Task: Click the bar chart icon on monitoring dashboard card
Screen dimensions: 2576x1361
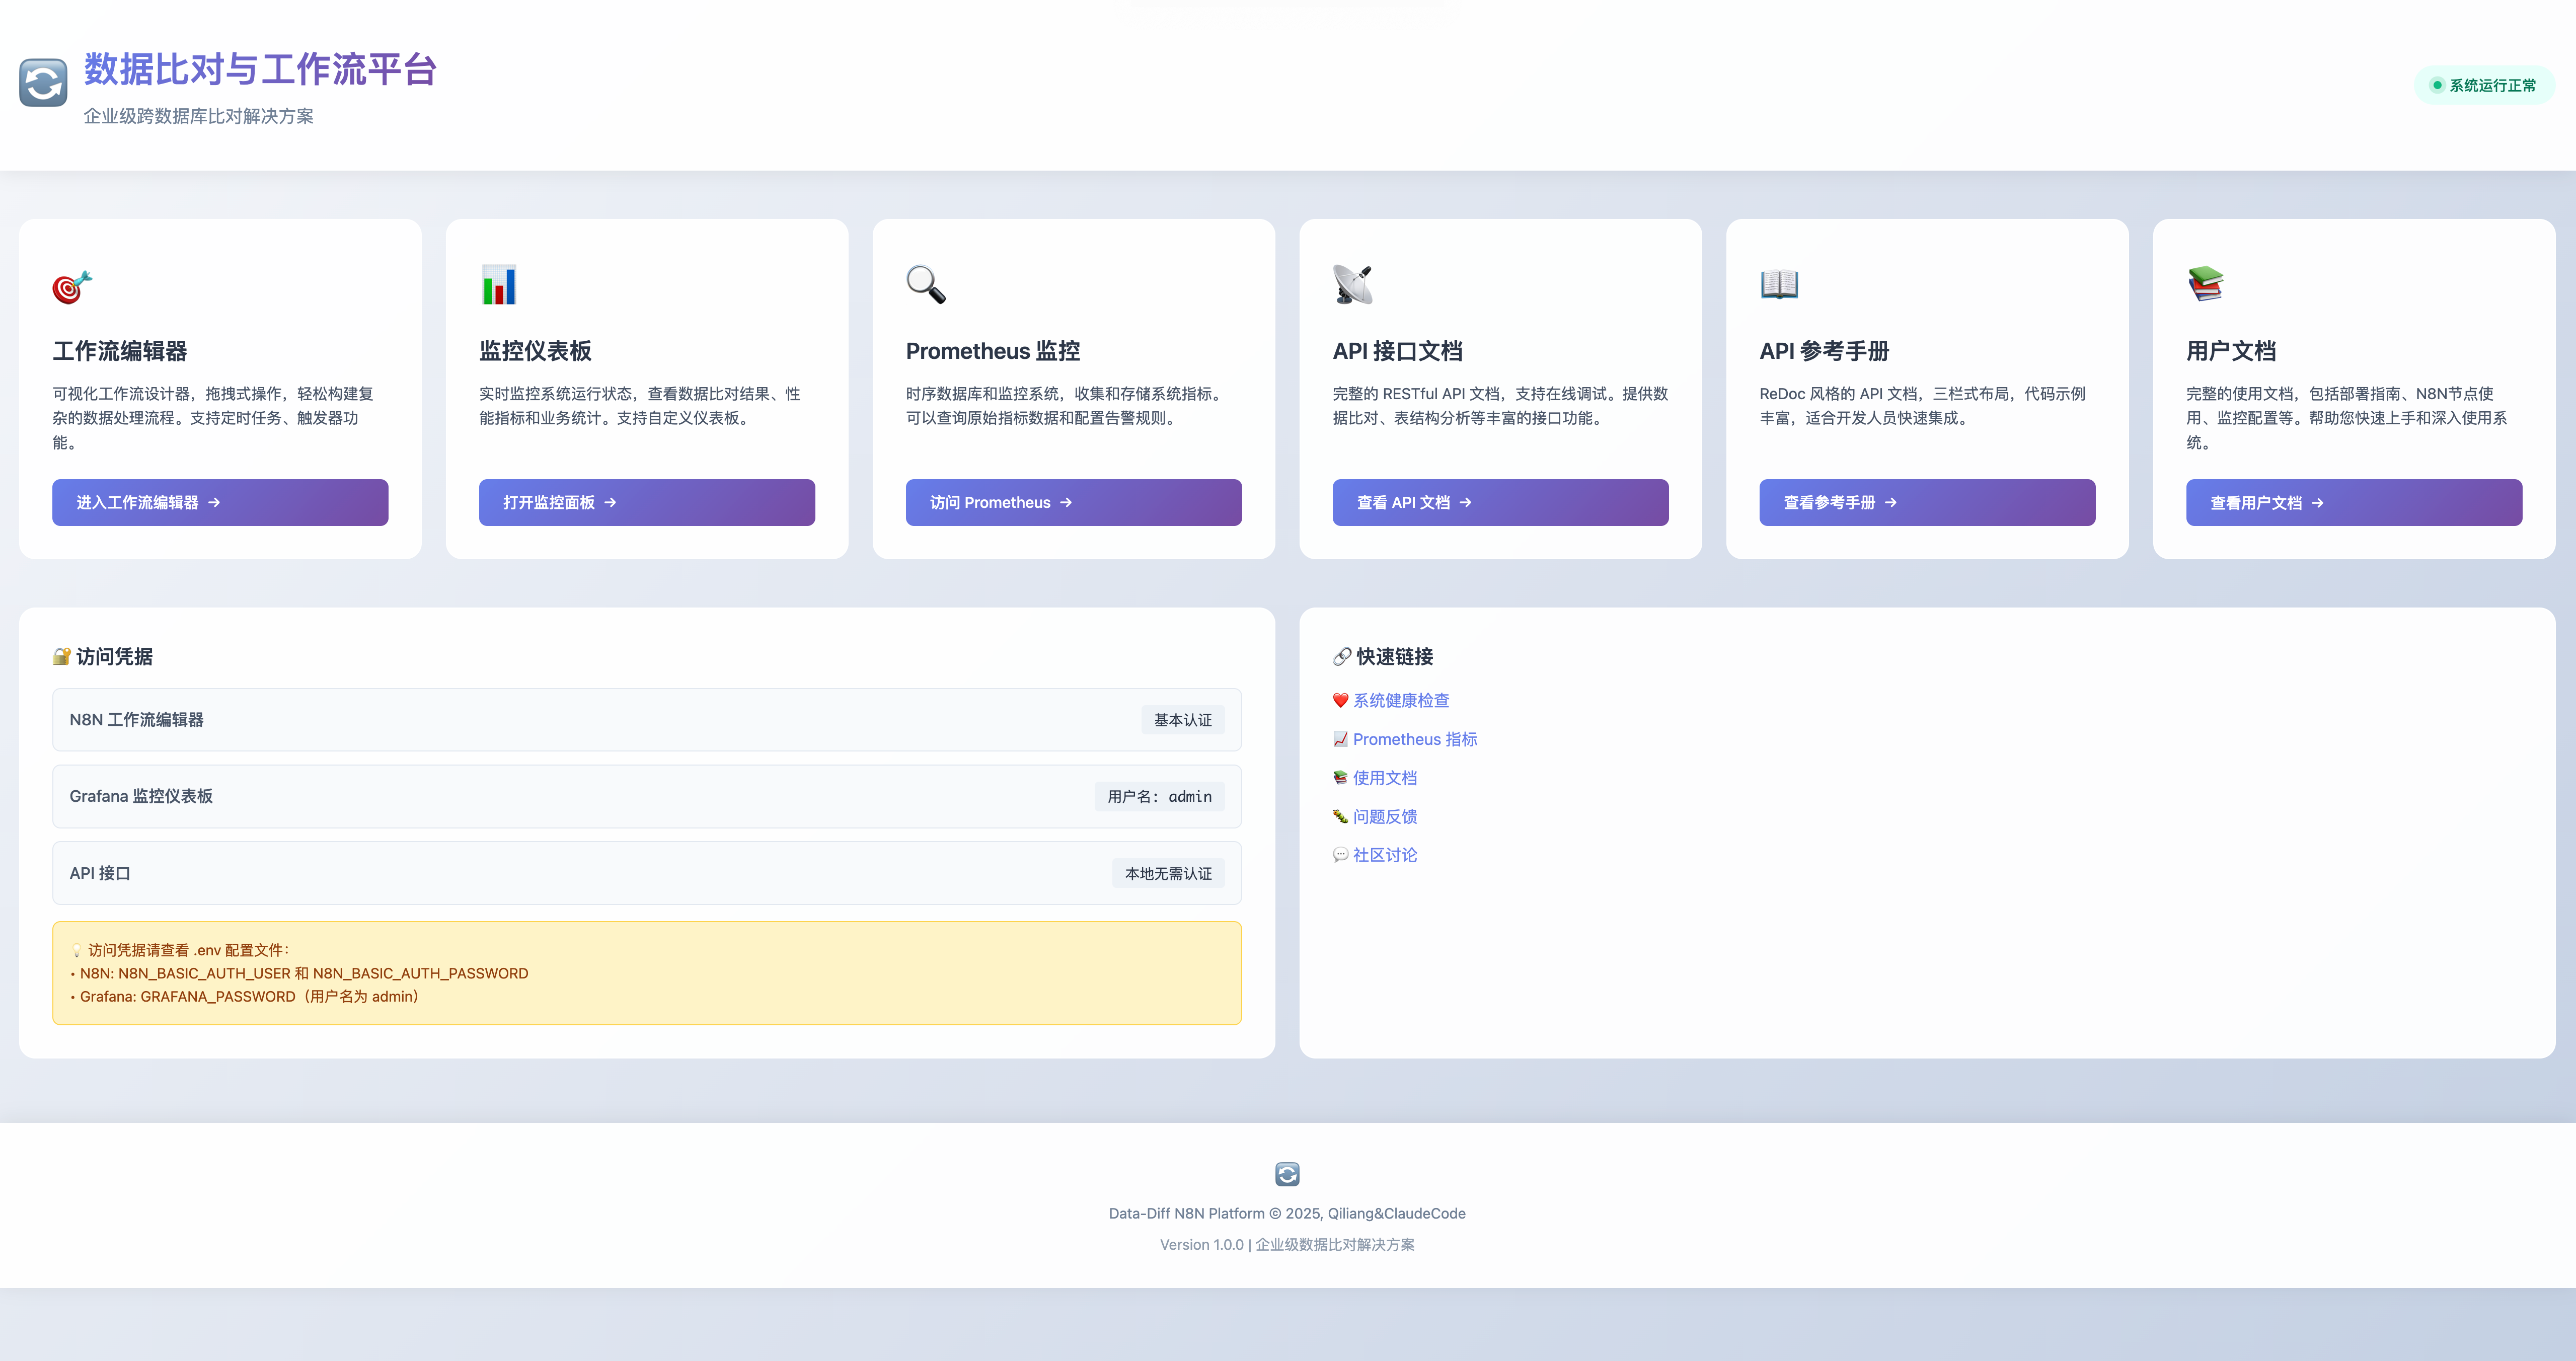Action: (x=499, y=285)
